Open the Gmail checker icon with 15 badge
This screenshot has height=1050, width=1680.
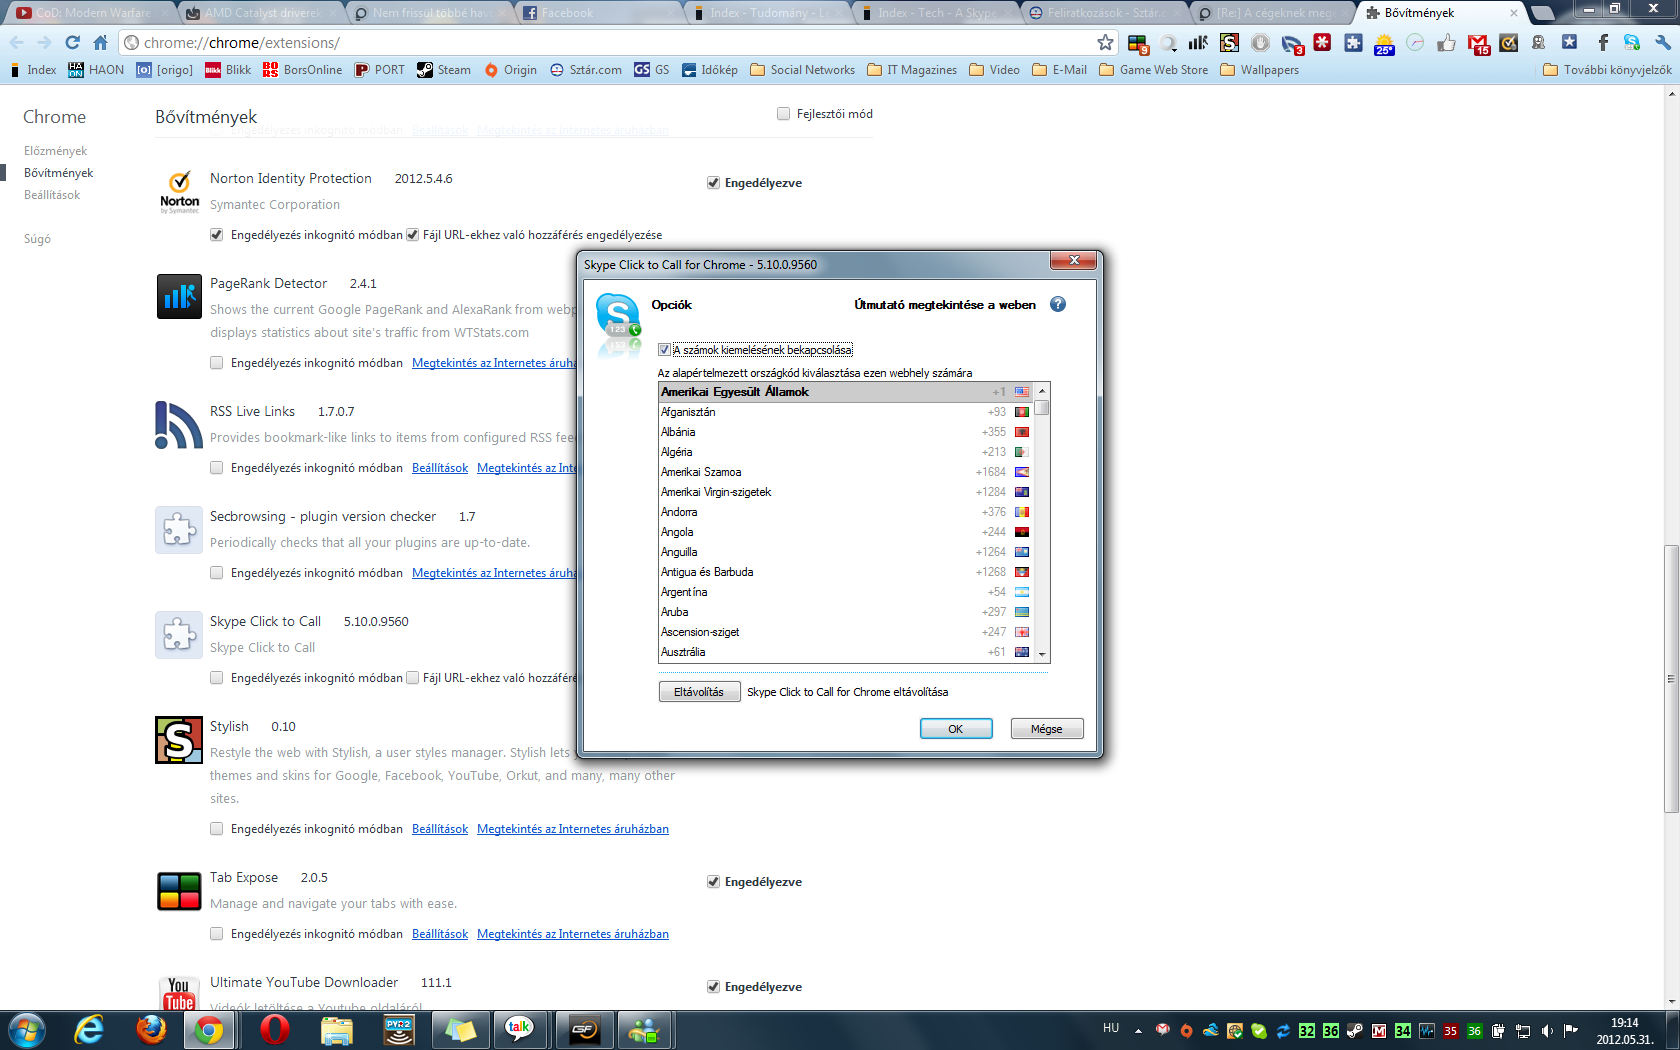tap(1478, 43)
